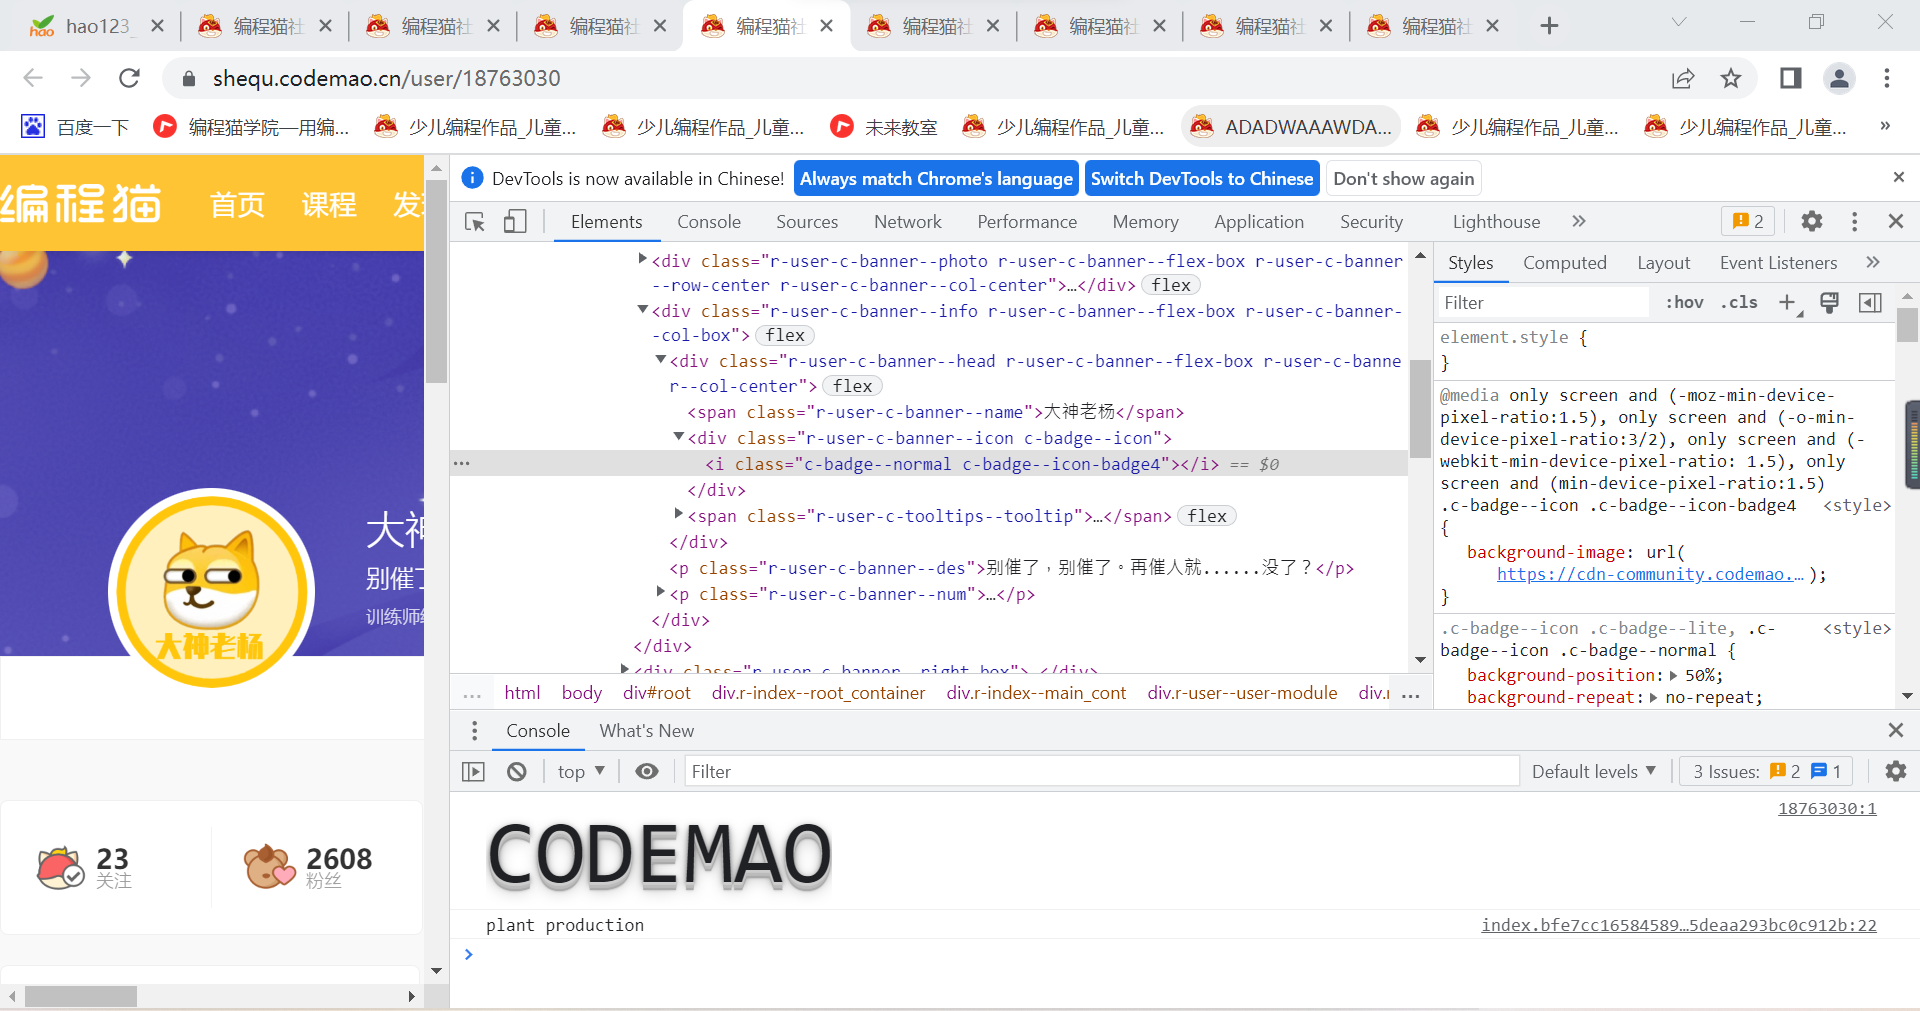Click the browser forward button
This screenshot has height=1011, width=1920.
coord(81,78)
